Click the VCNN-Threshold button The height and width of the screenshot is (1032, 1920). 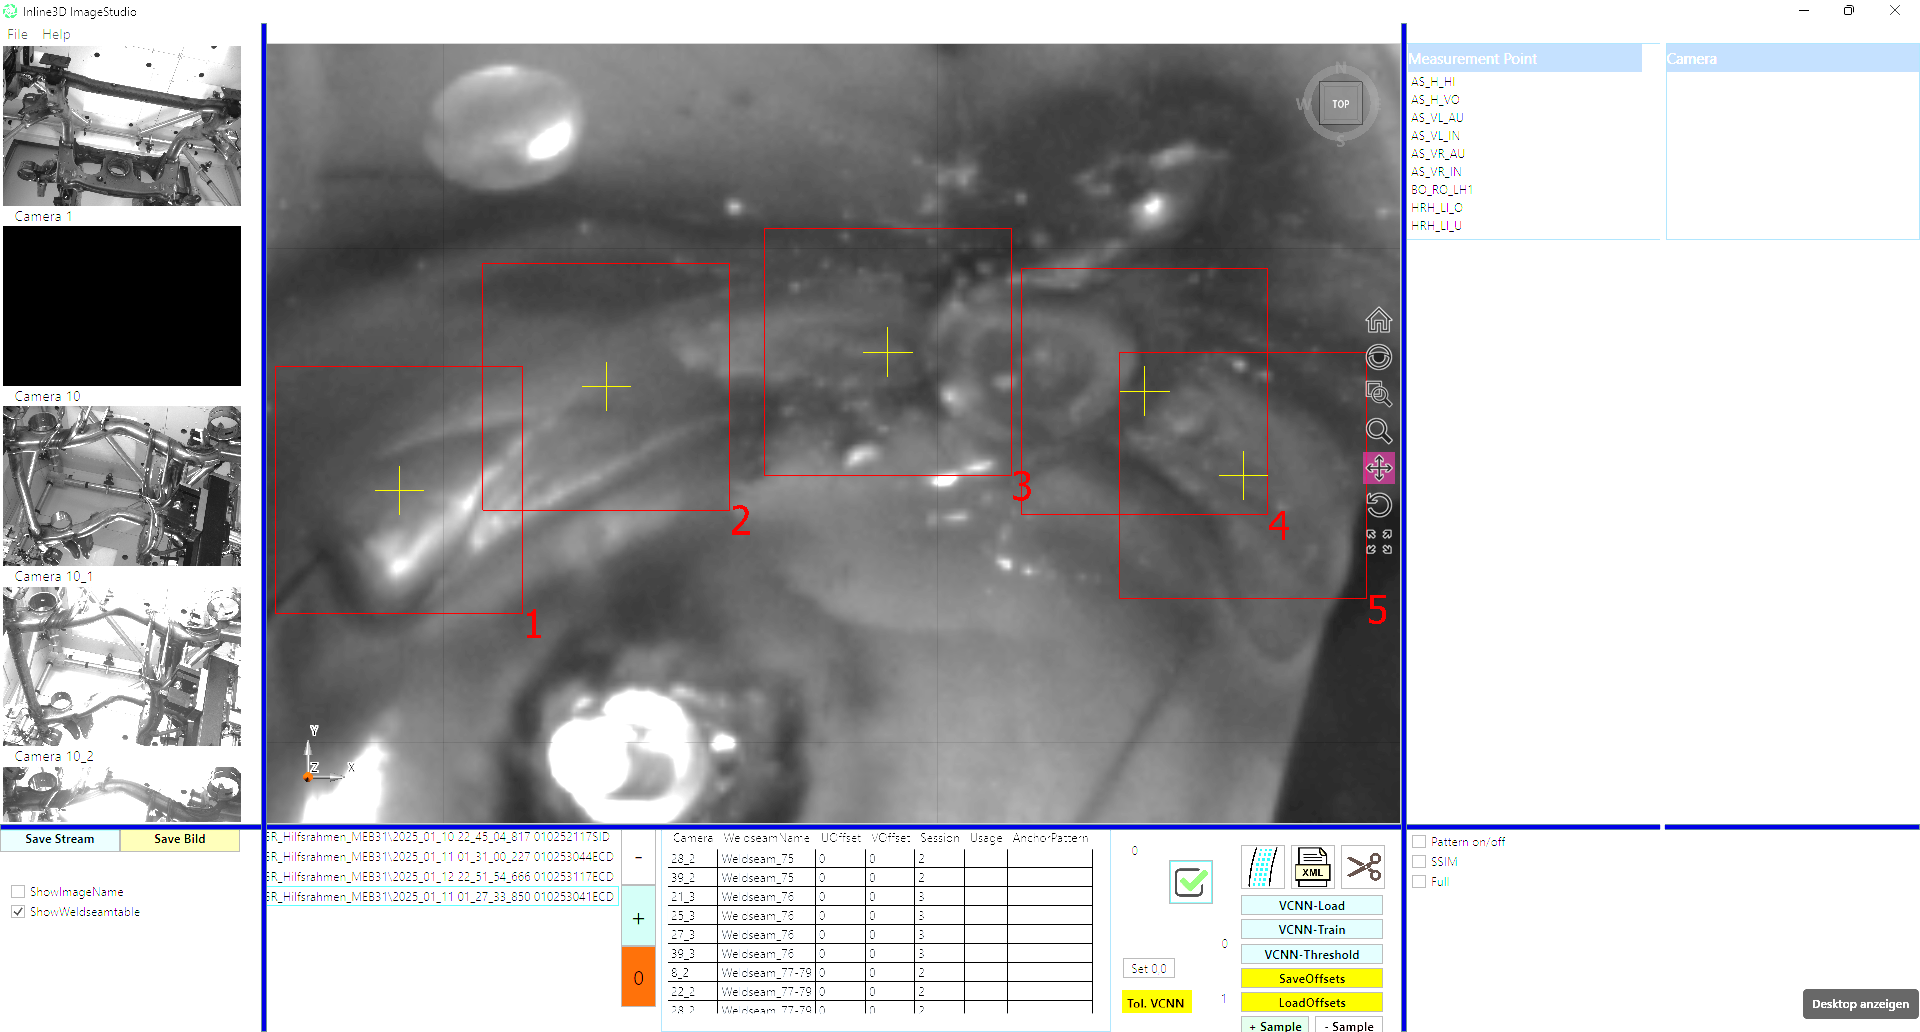(1312, 954)
